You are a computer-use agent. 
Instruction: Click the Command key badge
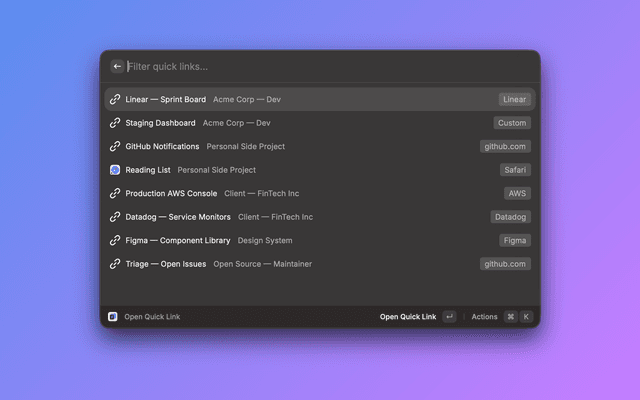coord(510,316)
